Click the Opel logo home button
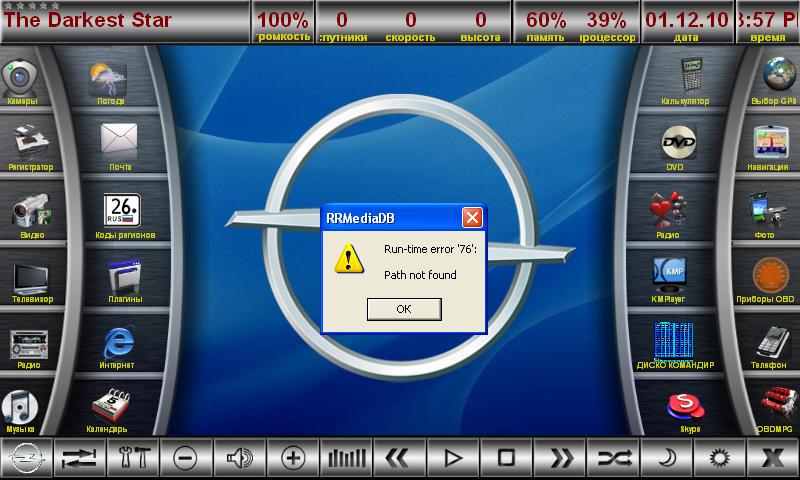Viewport: 800px width, 480px height. 27,458
